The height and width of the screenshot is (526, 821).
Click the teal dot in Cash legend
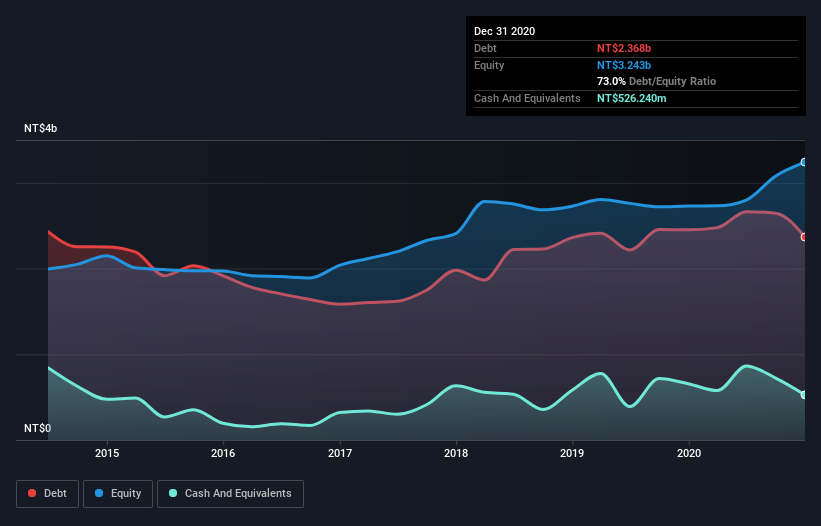(x=174, y=493)
